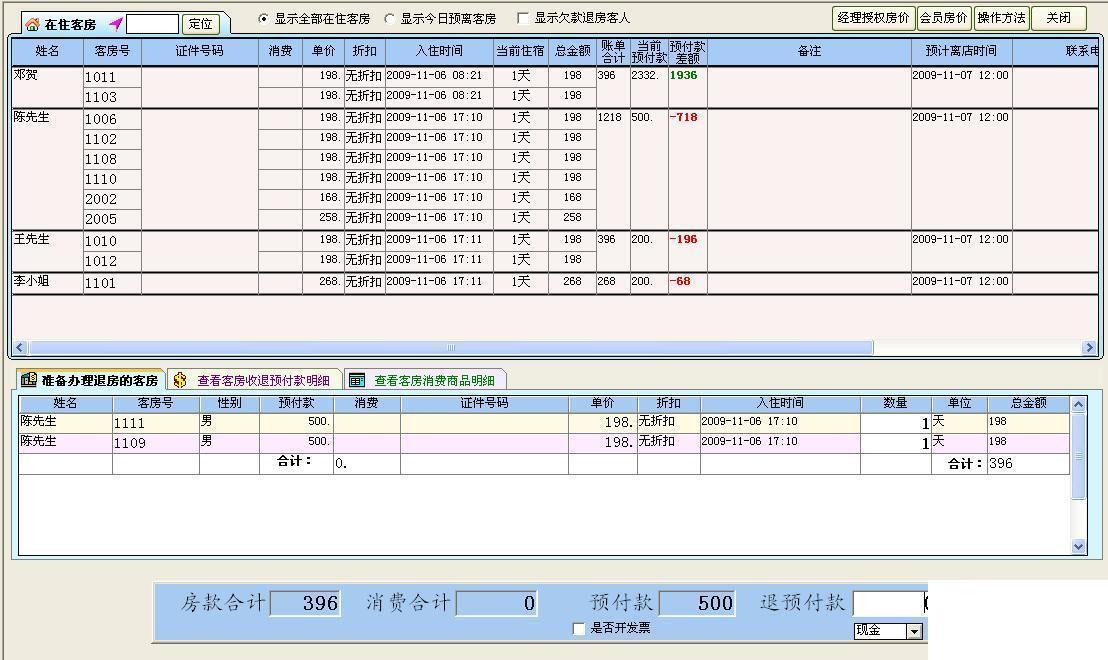The width and height of the screenshot is (1108, 660).
Task: Click the 定位 button
Action: (201, 24)
